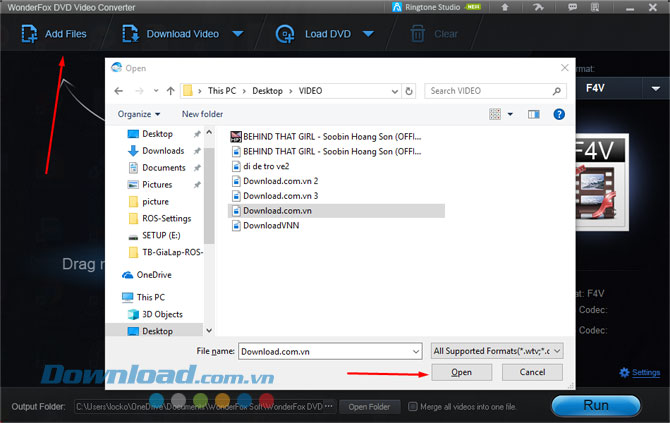
Task: Select the highlighted Download.com.vn file
Action: (x=337, y=211)
